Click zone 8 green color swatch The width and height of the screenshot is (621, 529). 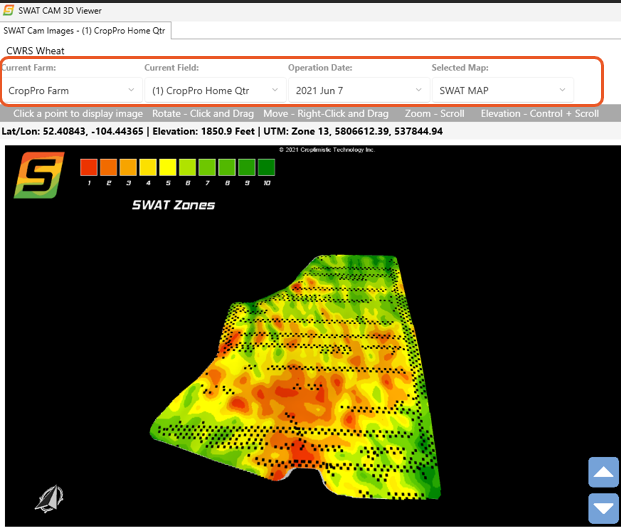coord(227,167)
